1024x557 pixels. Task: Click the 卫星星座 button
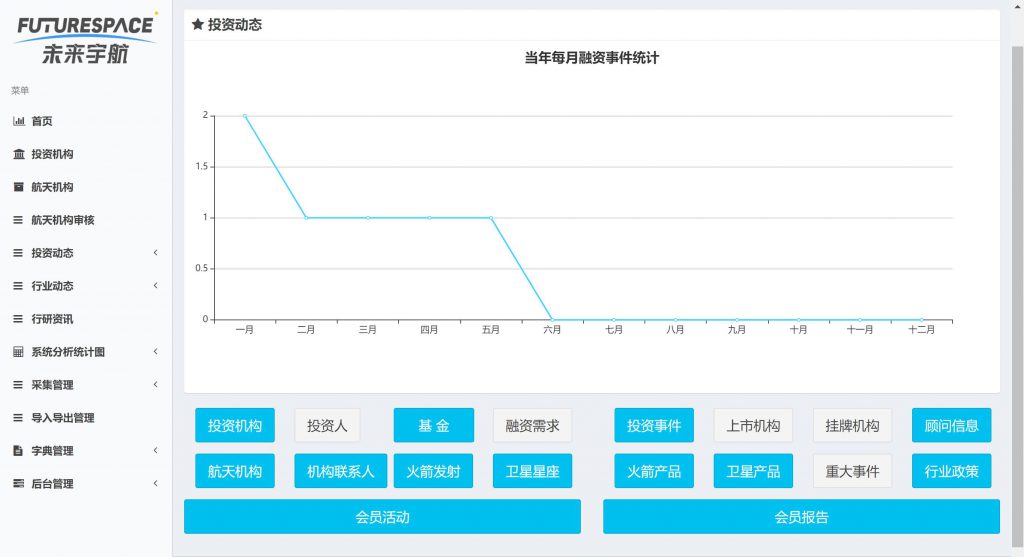[x=532, y=471]
